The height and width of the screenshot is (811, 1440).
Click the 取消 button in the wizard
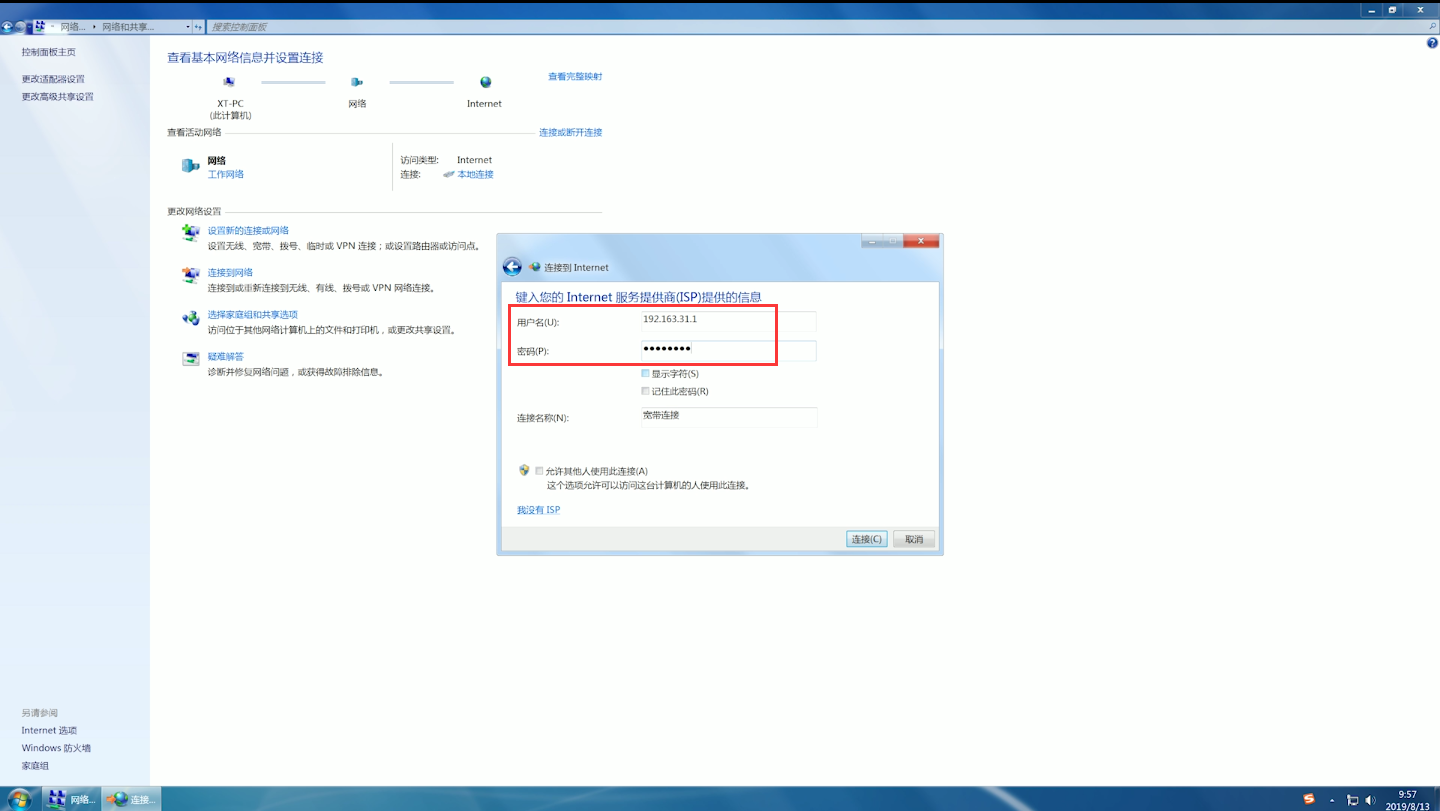(x=914, y=539)
